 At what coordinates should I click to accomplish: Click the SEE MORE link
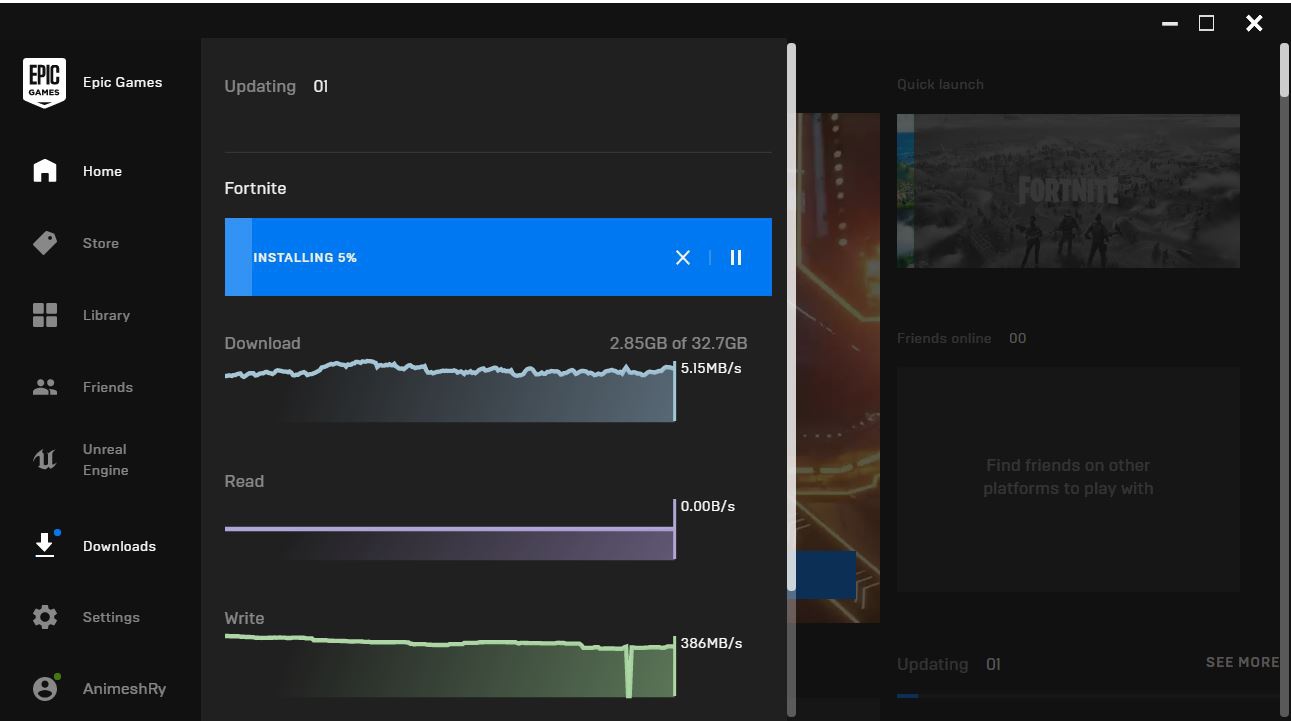(x=1242, y=662)
